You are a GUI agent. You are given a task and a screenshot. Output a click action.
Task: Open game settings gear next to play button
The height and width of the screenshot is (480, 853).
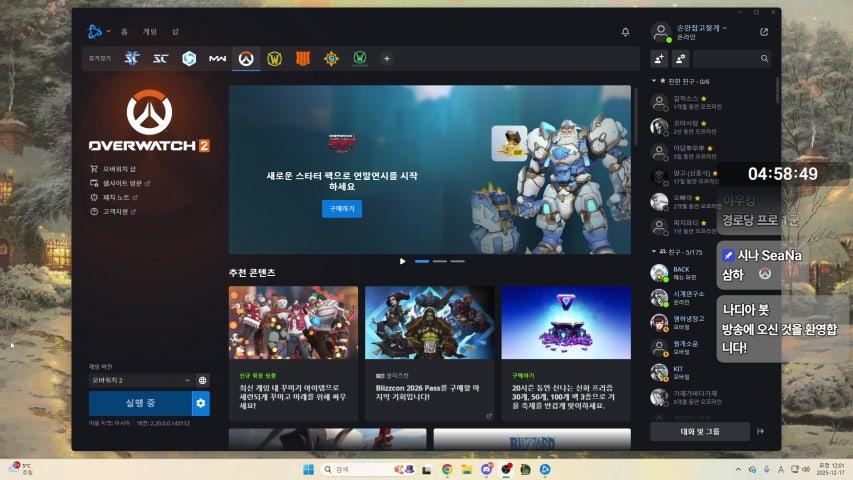tap(201, 403)
